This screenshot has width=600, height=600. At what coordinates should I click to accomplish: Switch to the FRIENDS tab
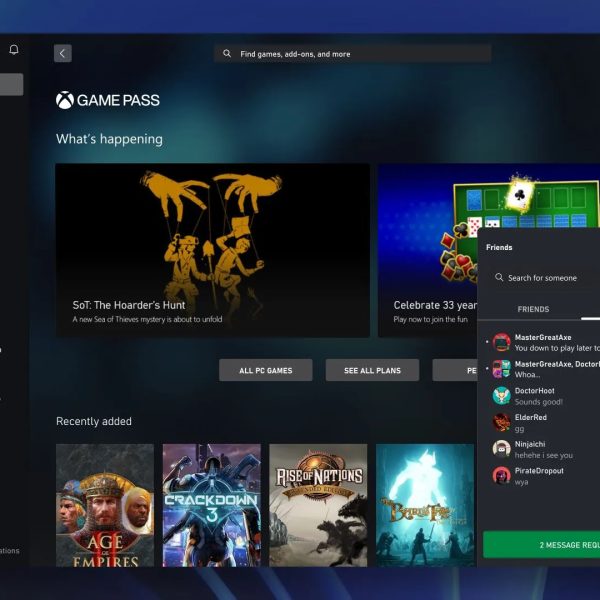pos(533,309)
